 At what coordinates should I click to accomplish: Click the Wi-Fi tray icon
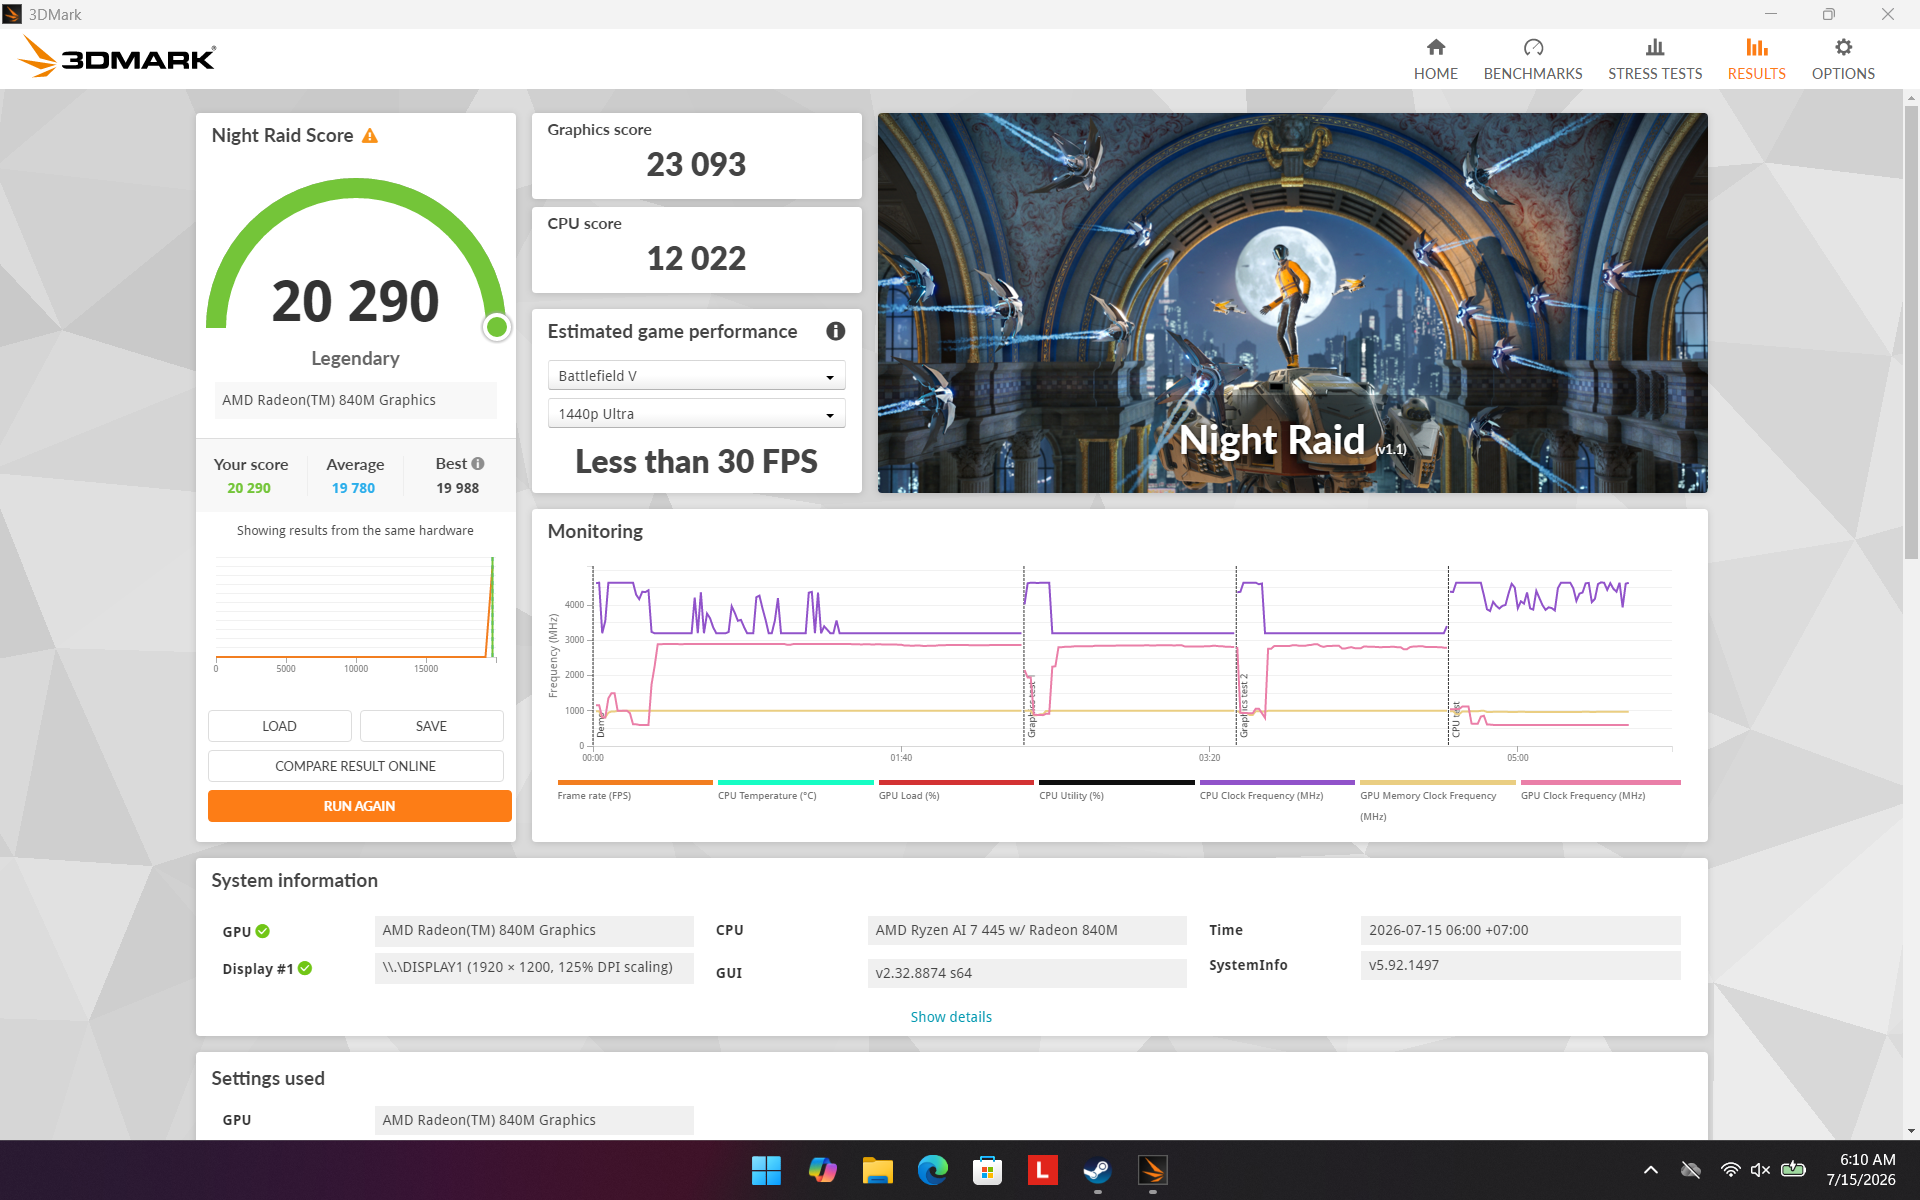click(1730, 1170)
